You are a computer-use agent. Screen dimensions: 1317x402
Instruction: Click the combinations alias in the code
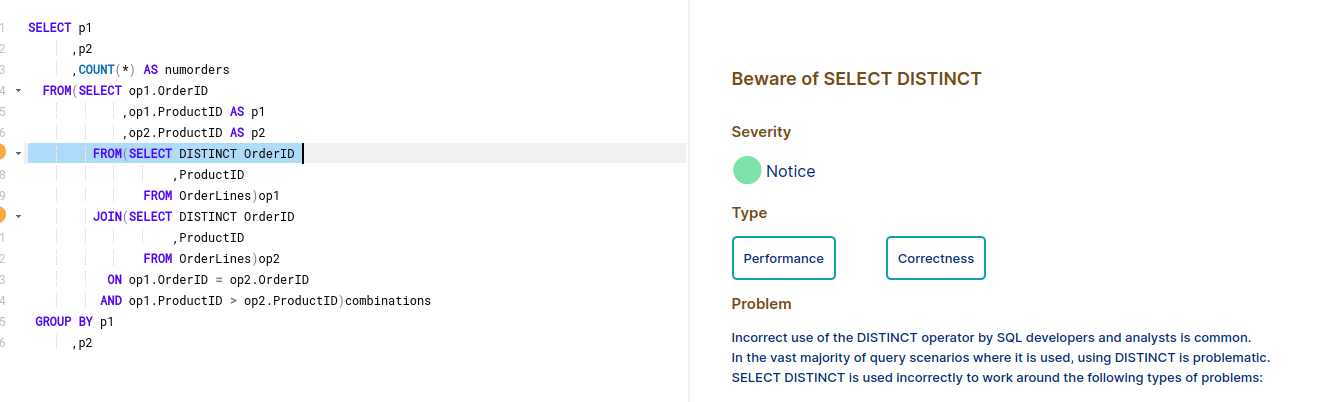coord(387,301)
